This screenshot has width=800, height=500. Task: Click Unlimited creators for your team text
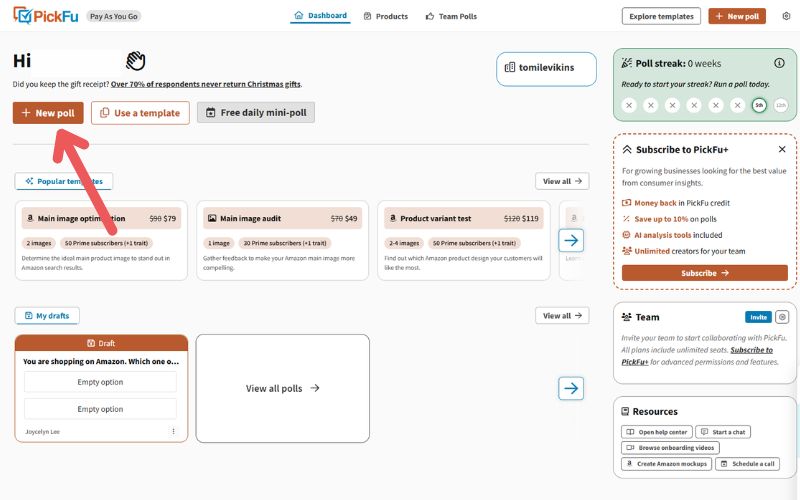[690, 251]
